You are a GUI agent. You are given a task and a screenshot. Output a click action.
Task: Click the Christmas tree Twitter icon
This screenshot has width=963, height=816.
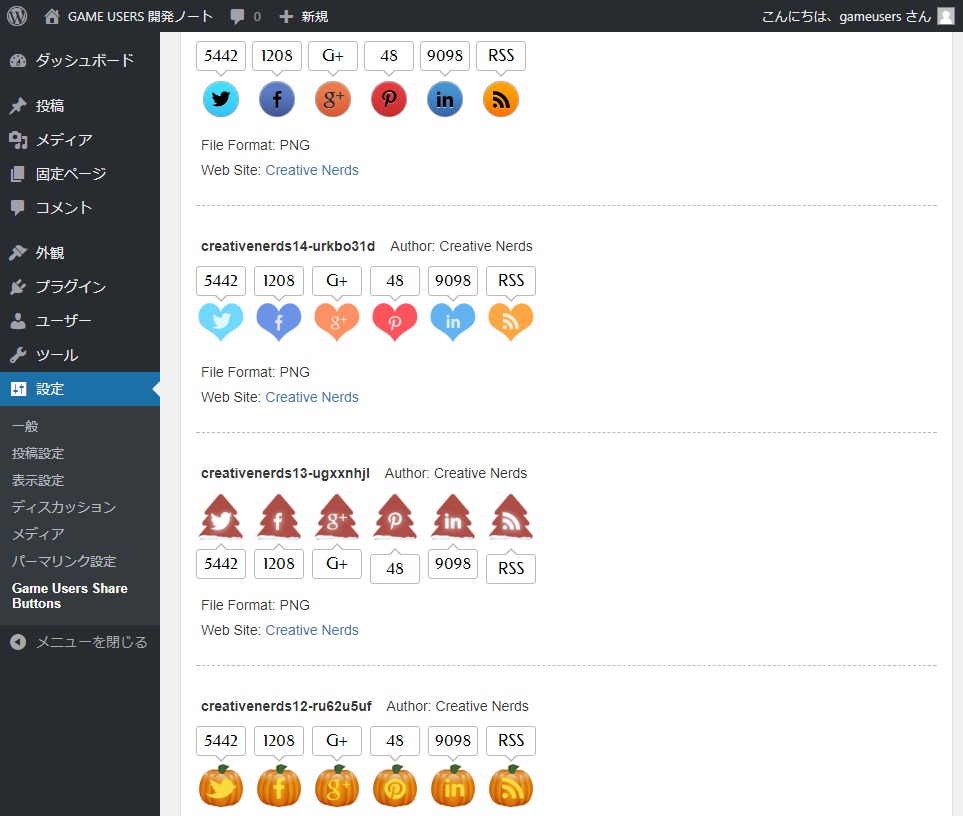[x=221, y=517]
